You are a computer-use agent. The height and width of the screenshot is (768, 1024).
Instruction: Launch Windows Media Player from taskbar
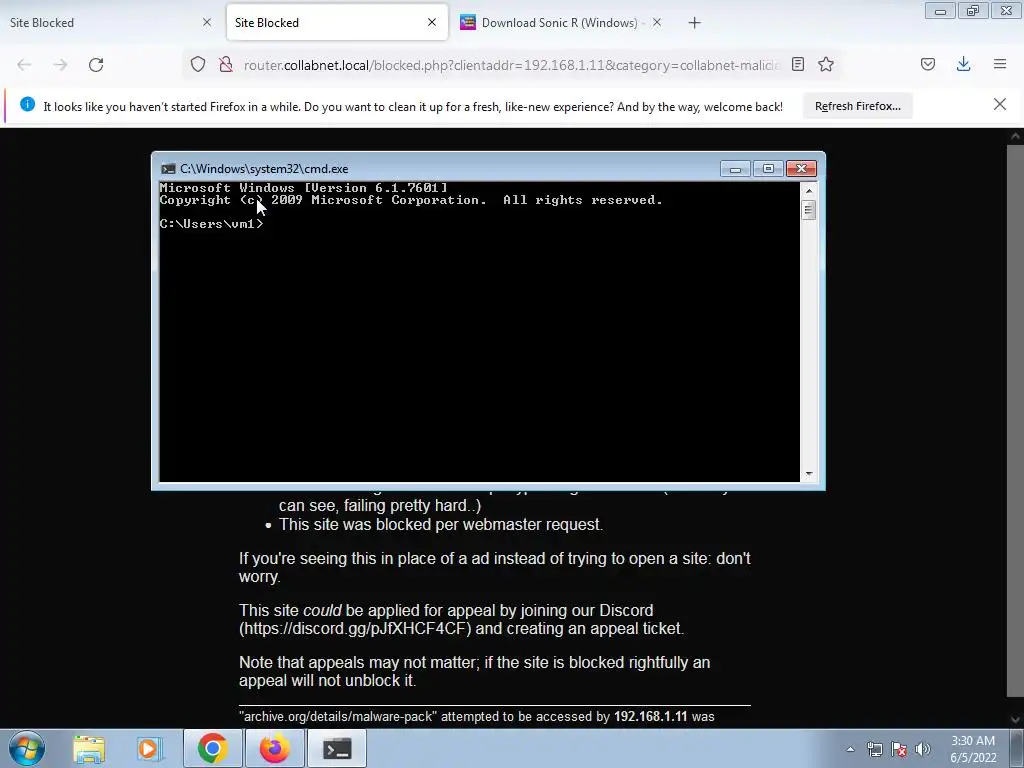coord(150,748)
